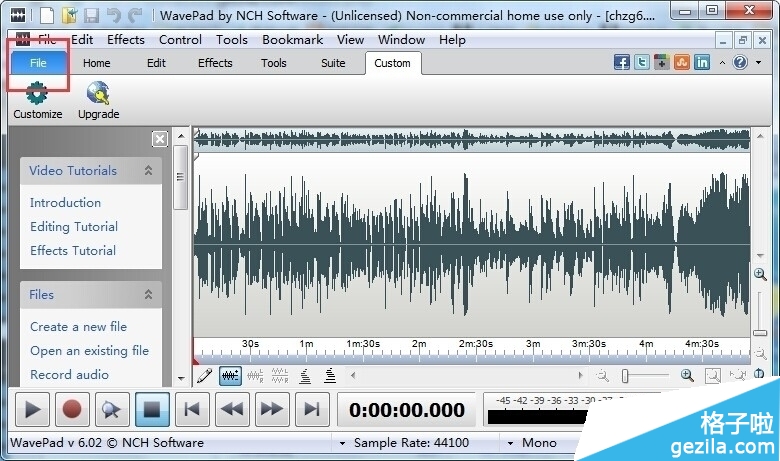
Task: Collapse the Video Tutorials section
Action: (148, 171)
